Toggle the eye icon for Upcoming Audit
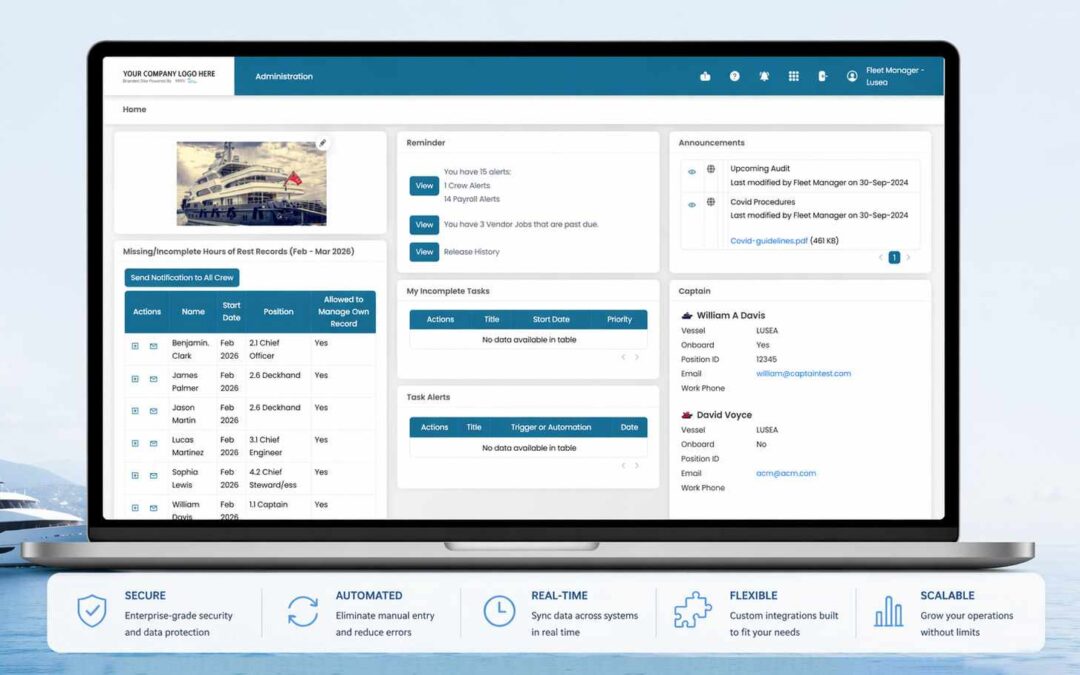Screen dimensions: 1080x675 pos(691,171)
